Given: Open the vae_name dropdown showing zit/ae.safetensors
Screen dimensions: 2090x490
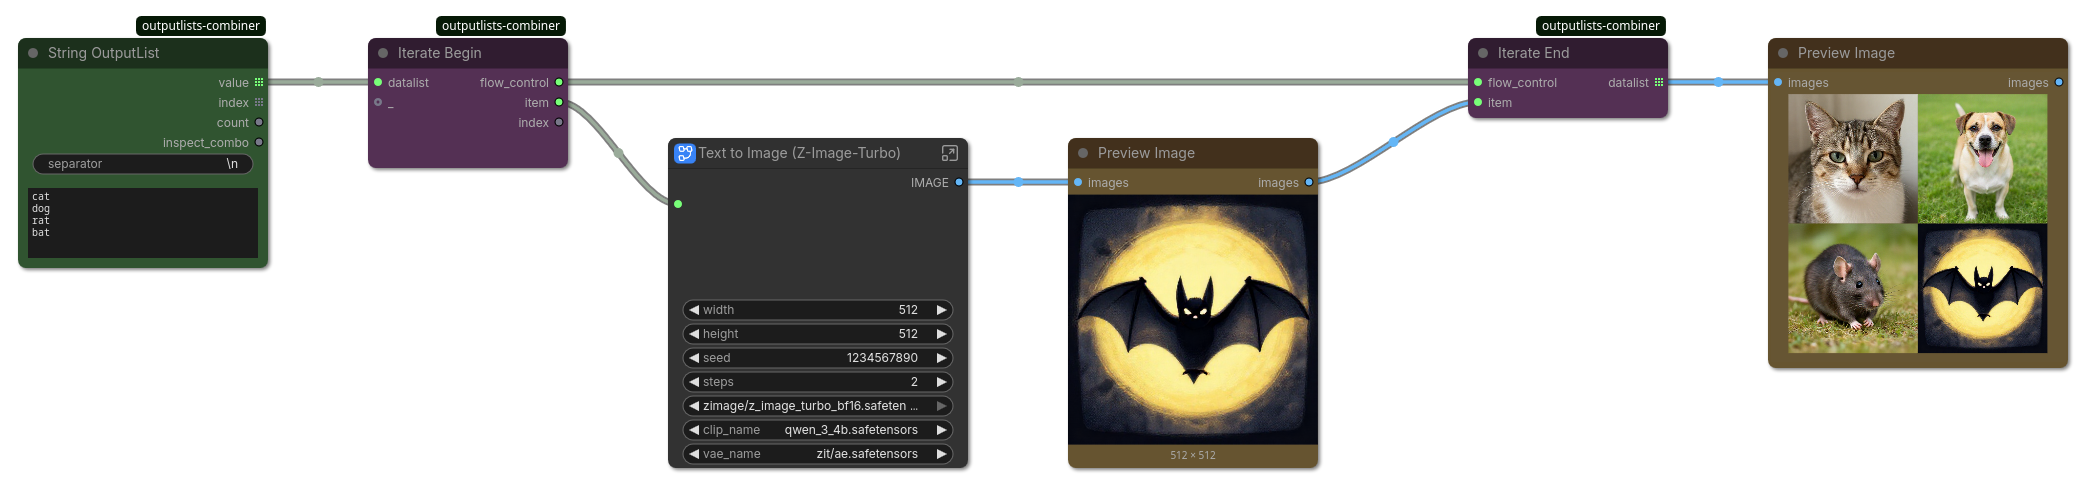Looking at the screenshot, I should 818,454.
